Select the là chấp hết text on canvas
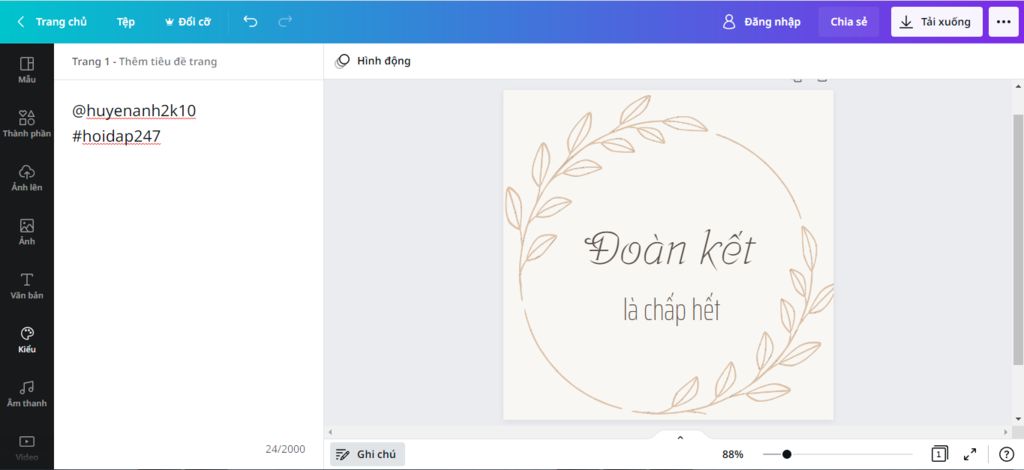1024x470 pixels. click(671, 309)
